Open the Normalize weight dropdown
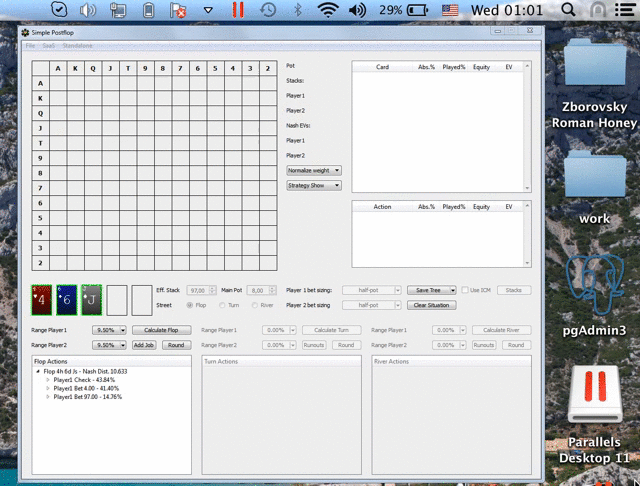Viewport: 640px width, 486px height. pyautogui.click(x=314, y=171)
